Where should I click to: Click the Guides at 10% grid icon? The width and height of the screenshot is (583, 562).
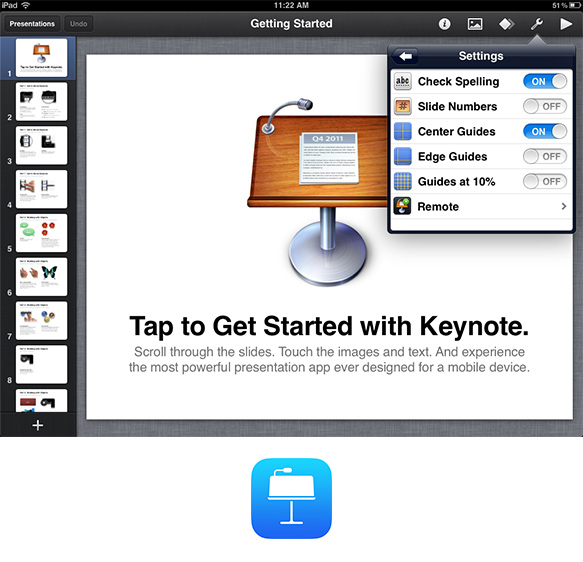point(403,181)
